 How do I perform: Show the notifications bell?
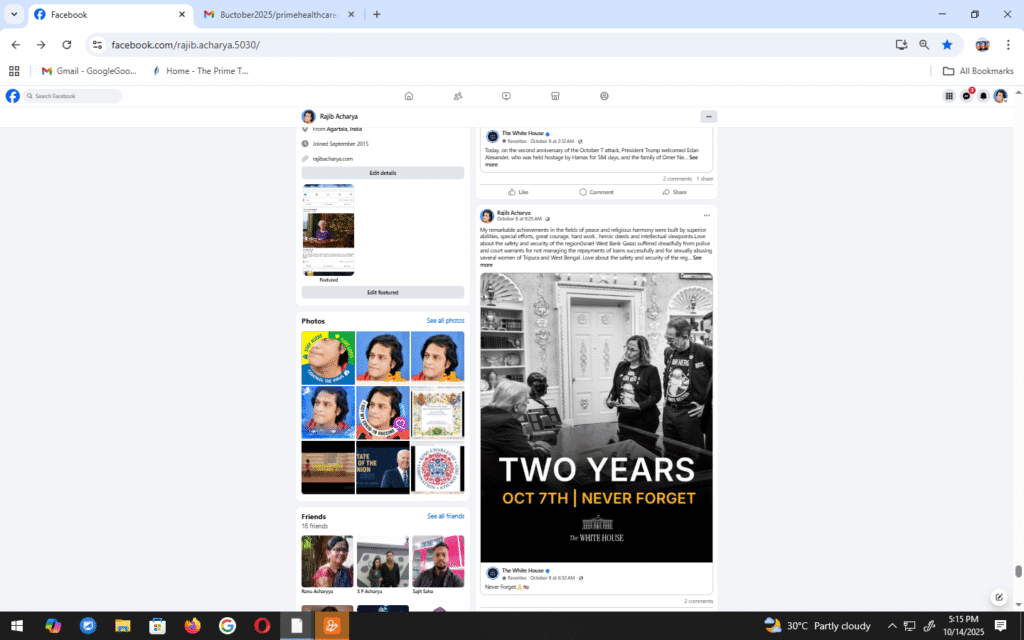click(983, 96)
